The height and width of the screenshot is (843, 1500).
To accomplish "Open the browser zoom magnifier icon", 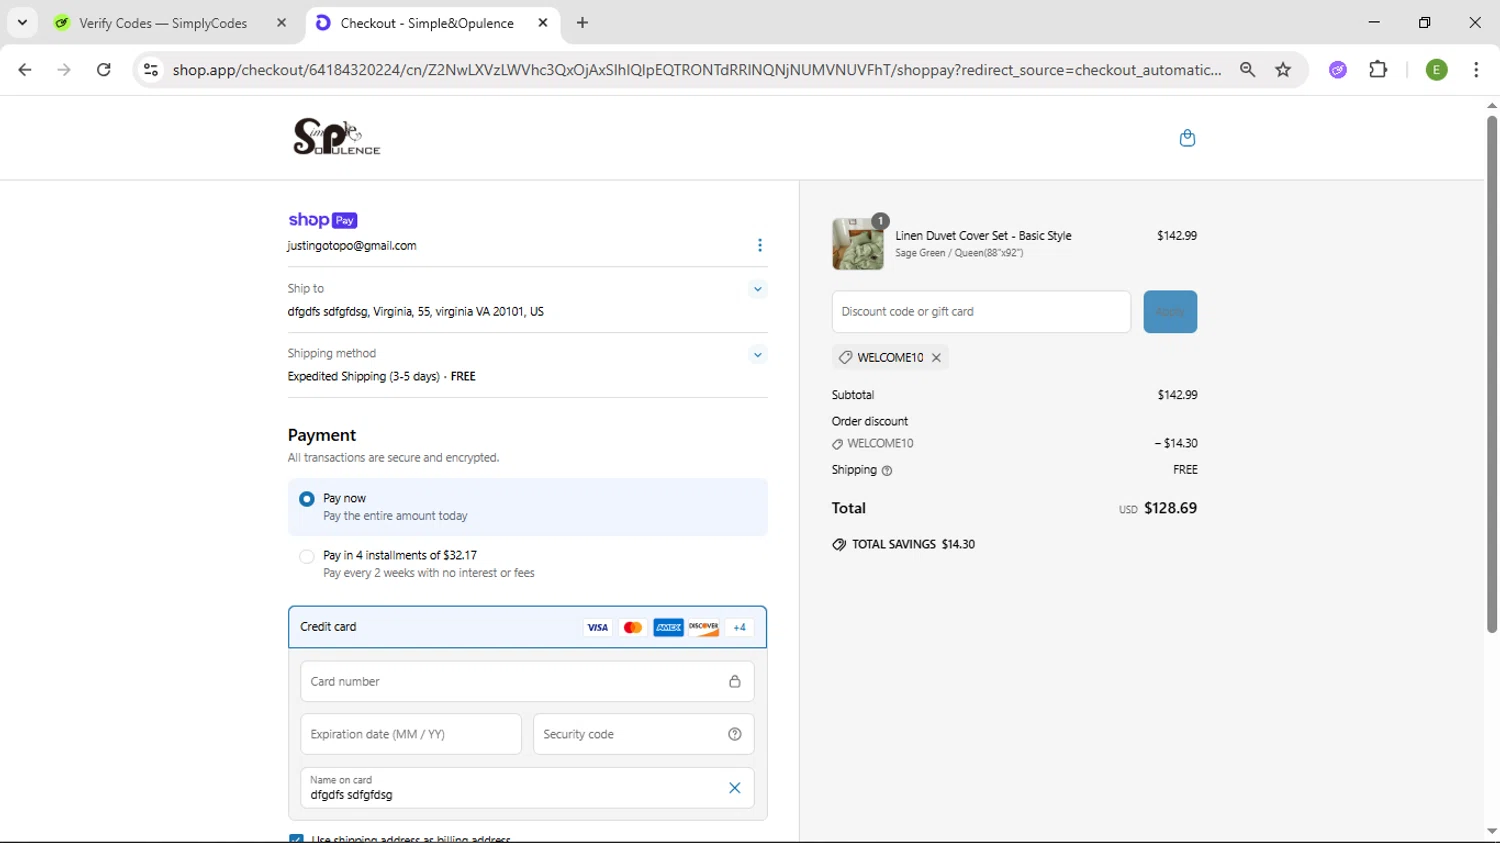I will click(1247, 70).
